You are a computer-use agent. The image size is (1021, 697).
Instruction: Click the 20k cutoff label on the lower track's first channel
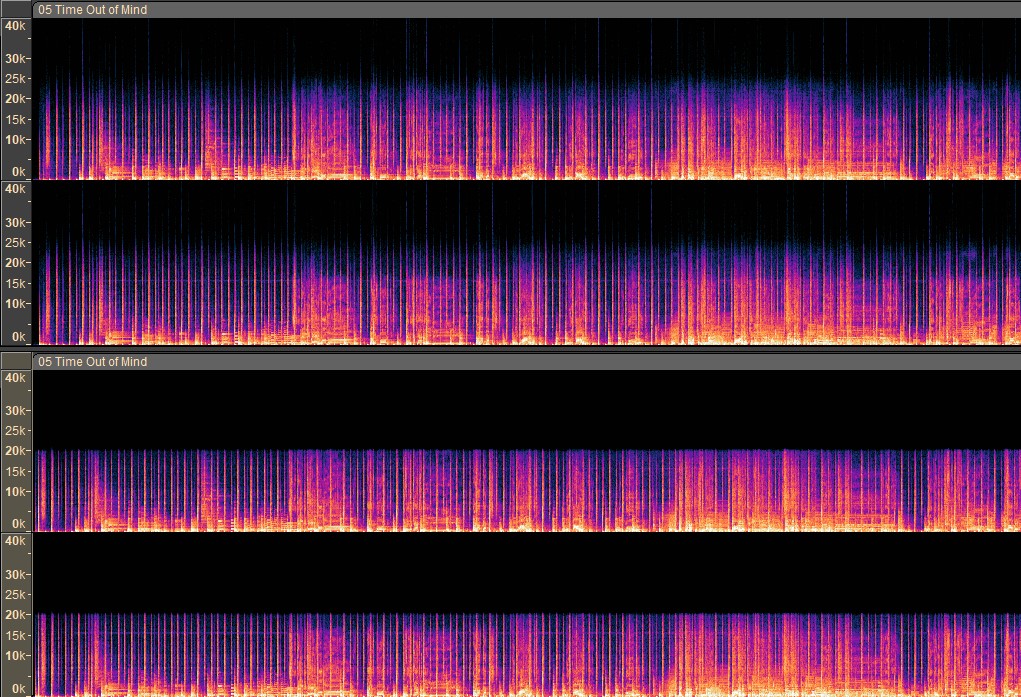[x=15, y=451]
